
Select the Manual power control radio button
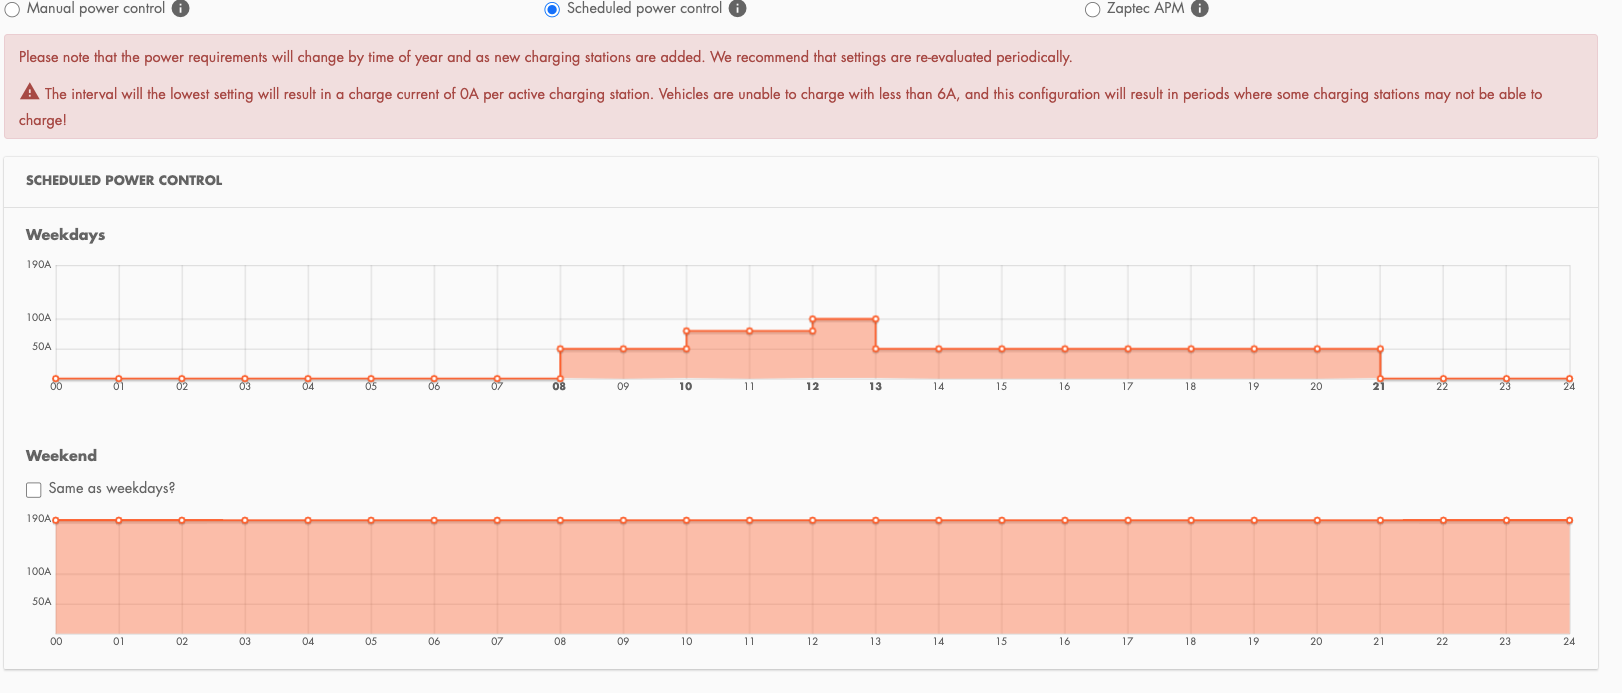12,9
